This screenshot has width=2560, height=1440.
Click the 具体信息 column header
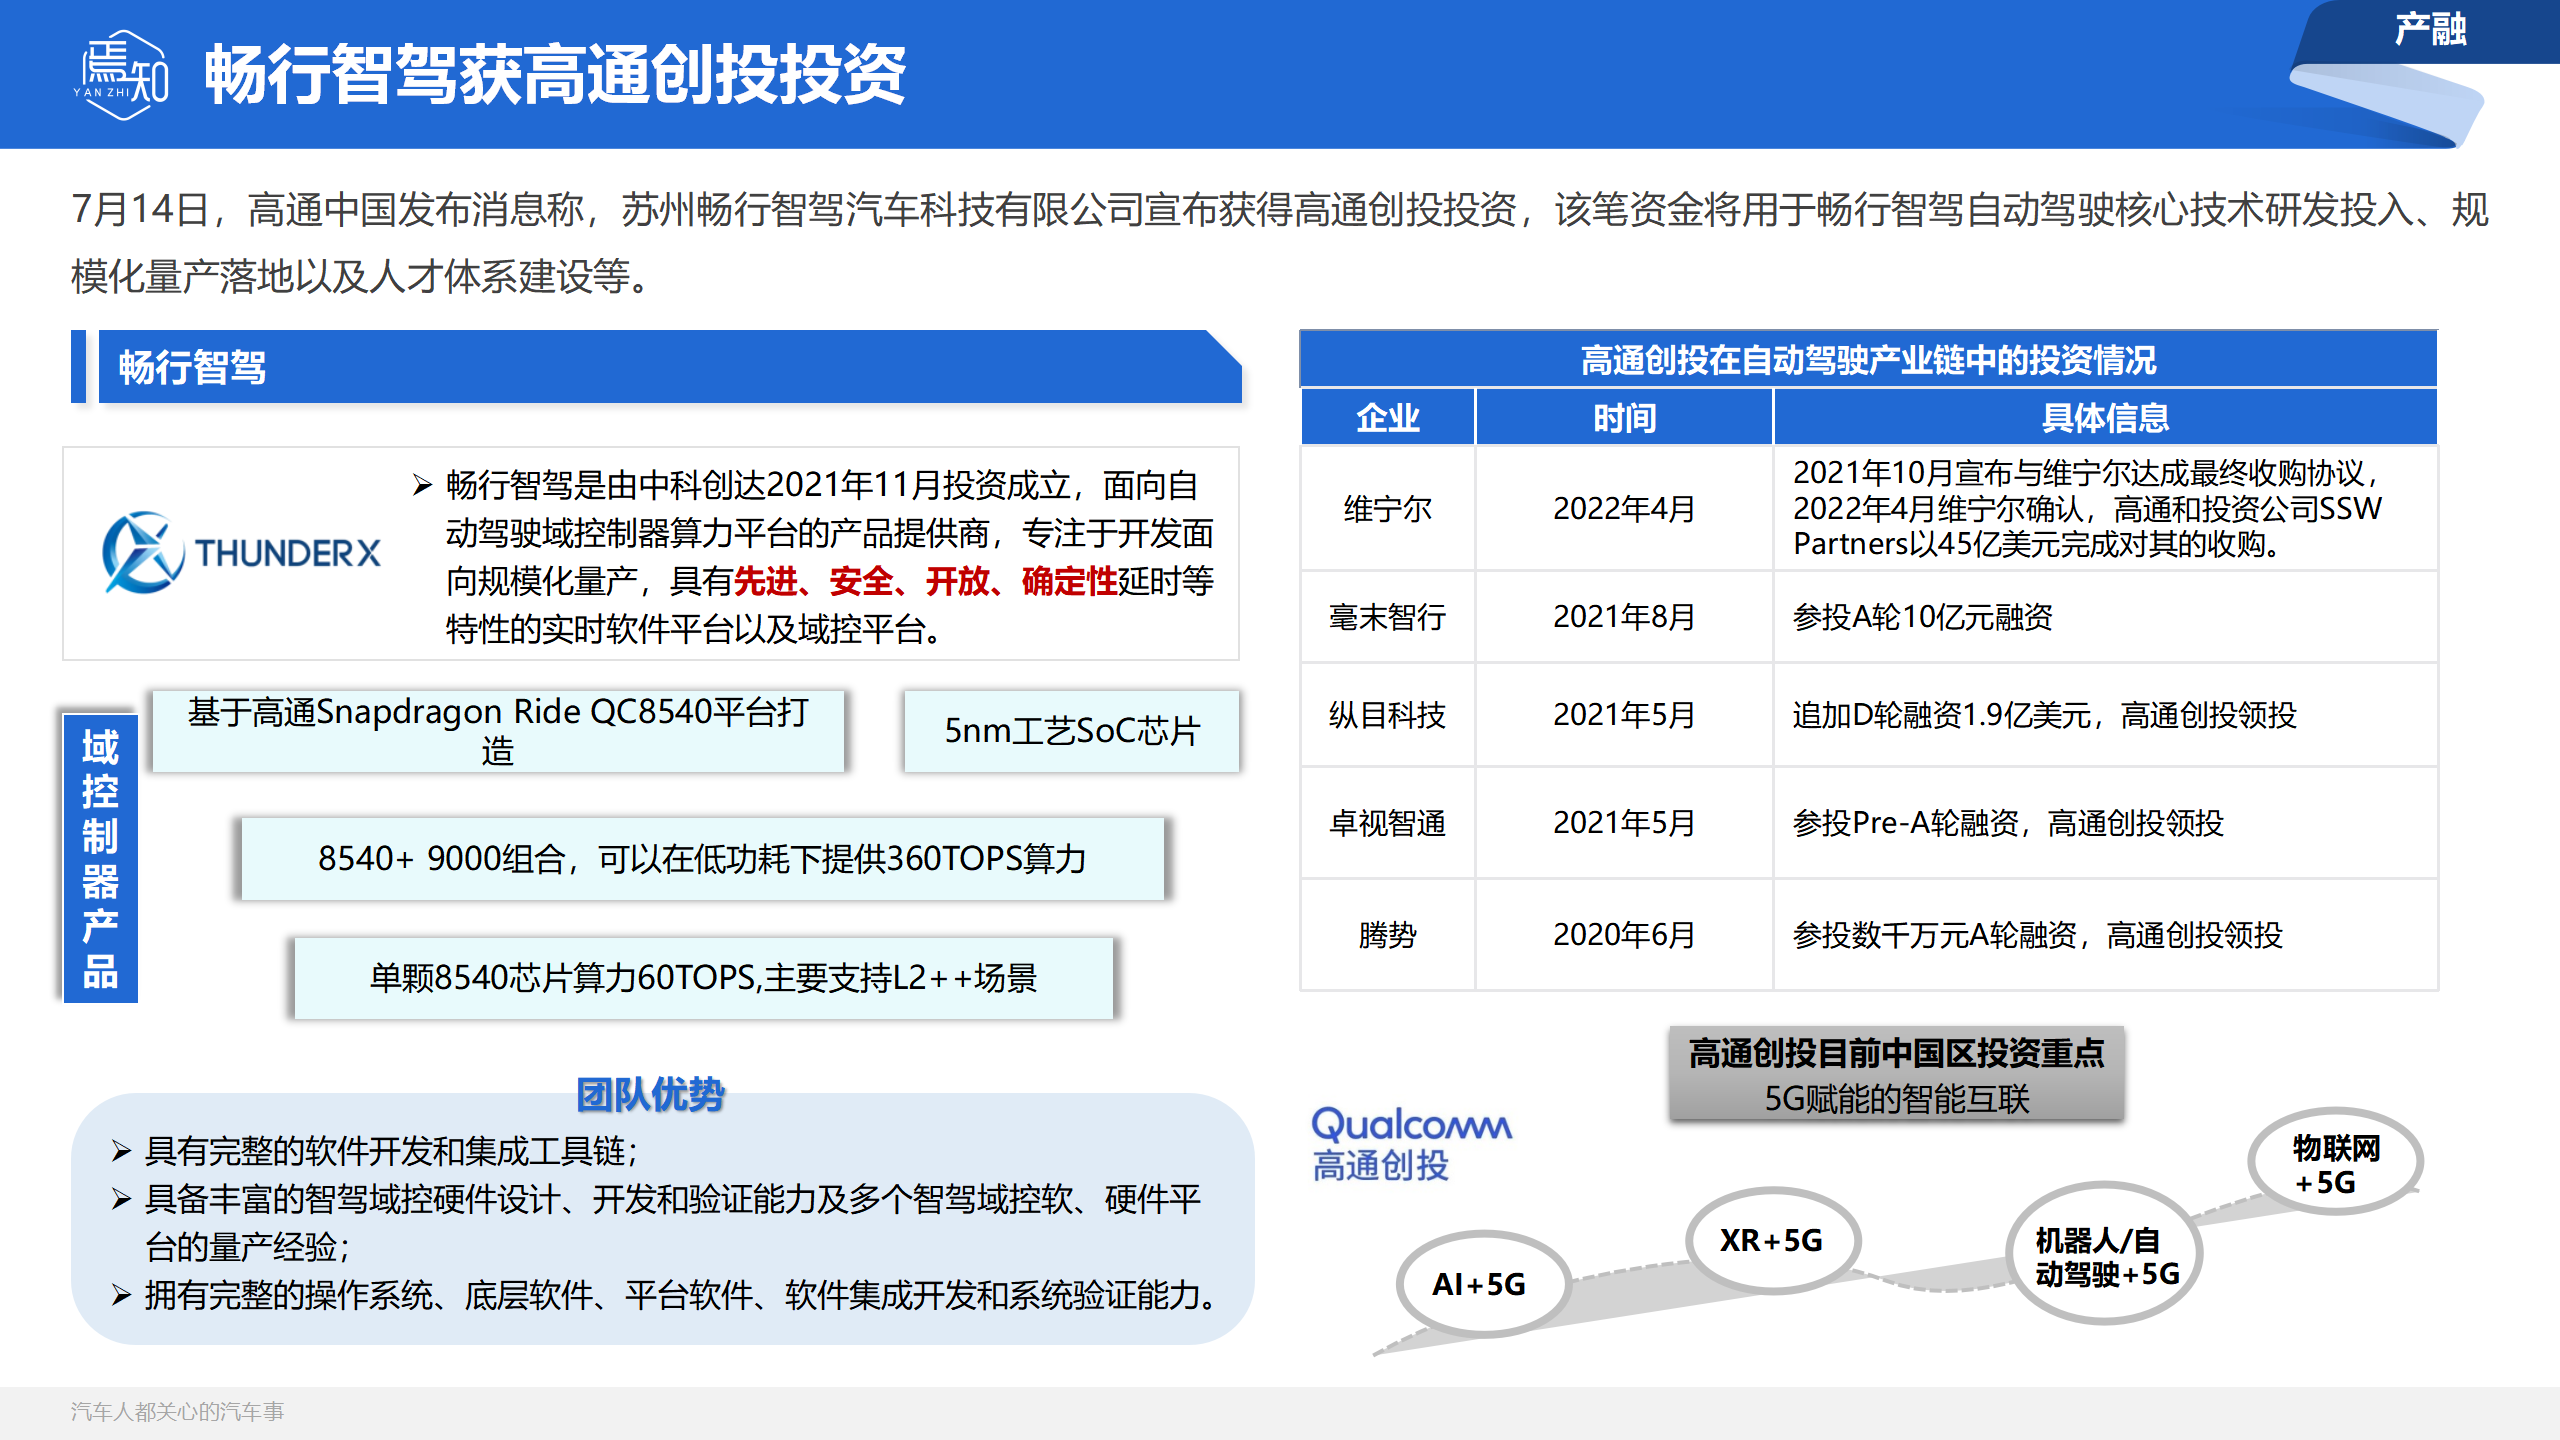click(x=2105, y=417)
